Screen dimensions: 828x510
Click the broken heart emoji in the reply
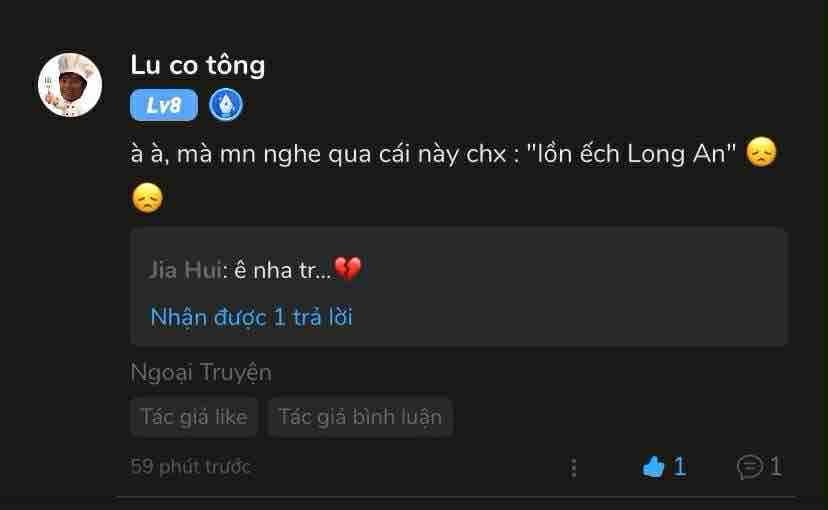tap(347, 269)
